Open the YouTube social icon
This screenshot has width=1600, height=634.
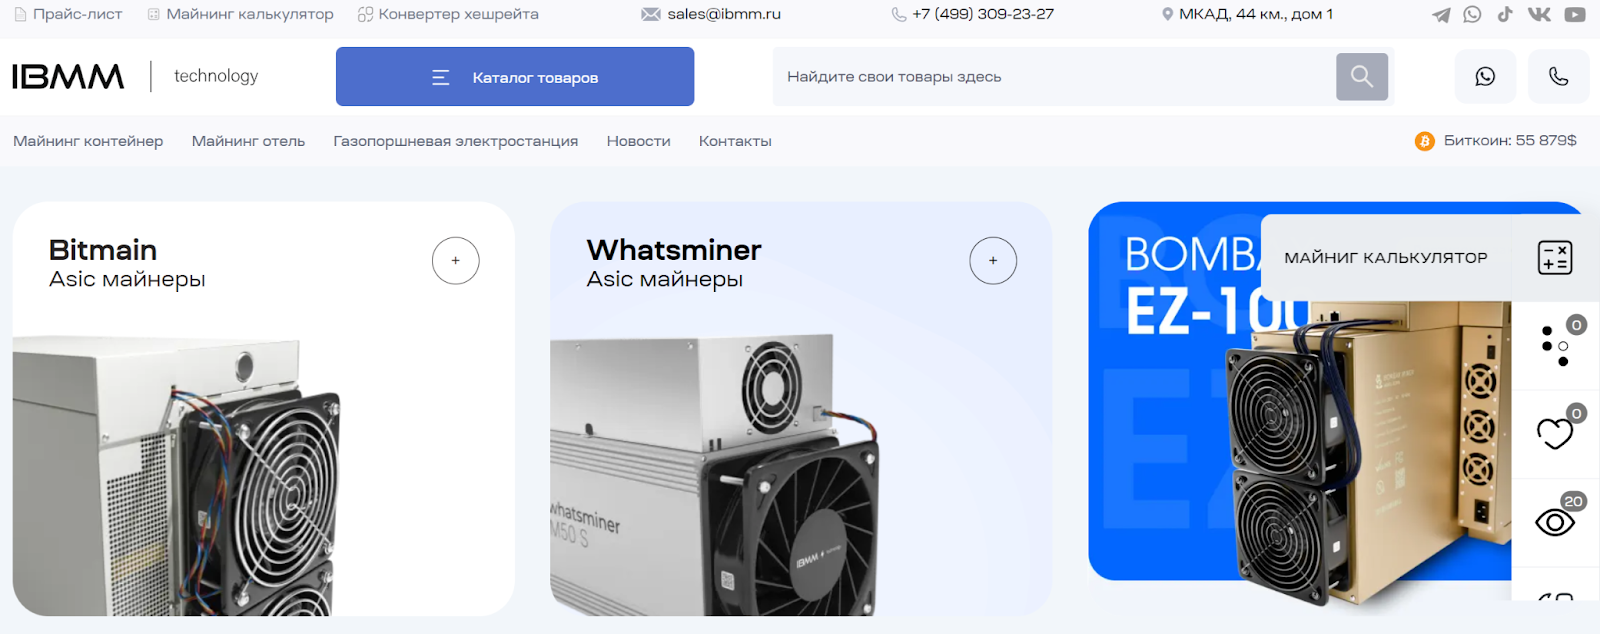[1575, 14]
